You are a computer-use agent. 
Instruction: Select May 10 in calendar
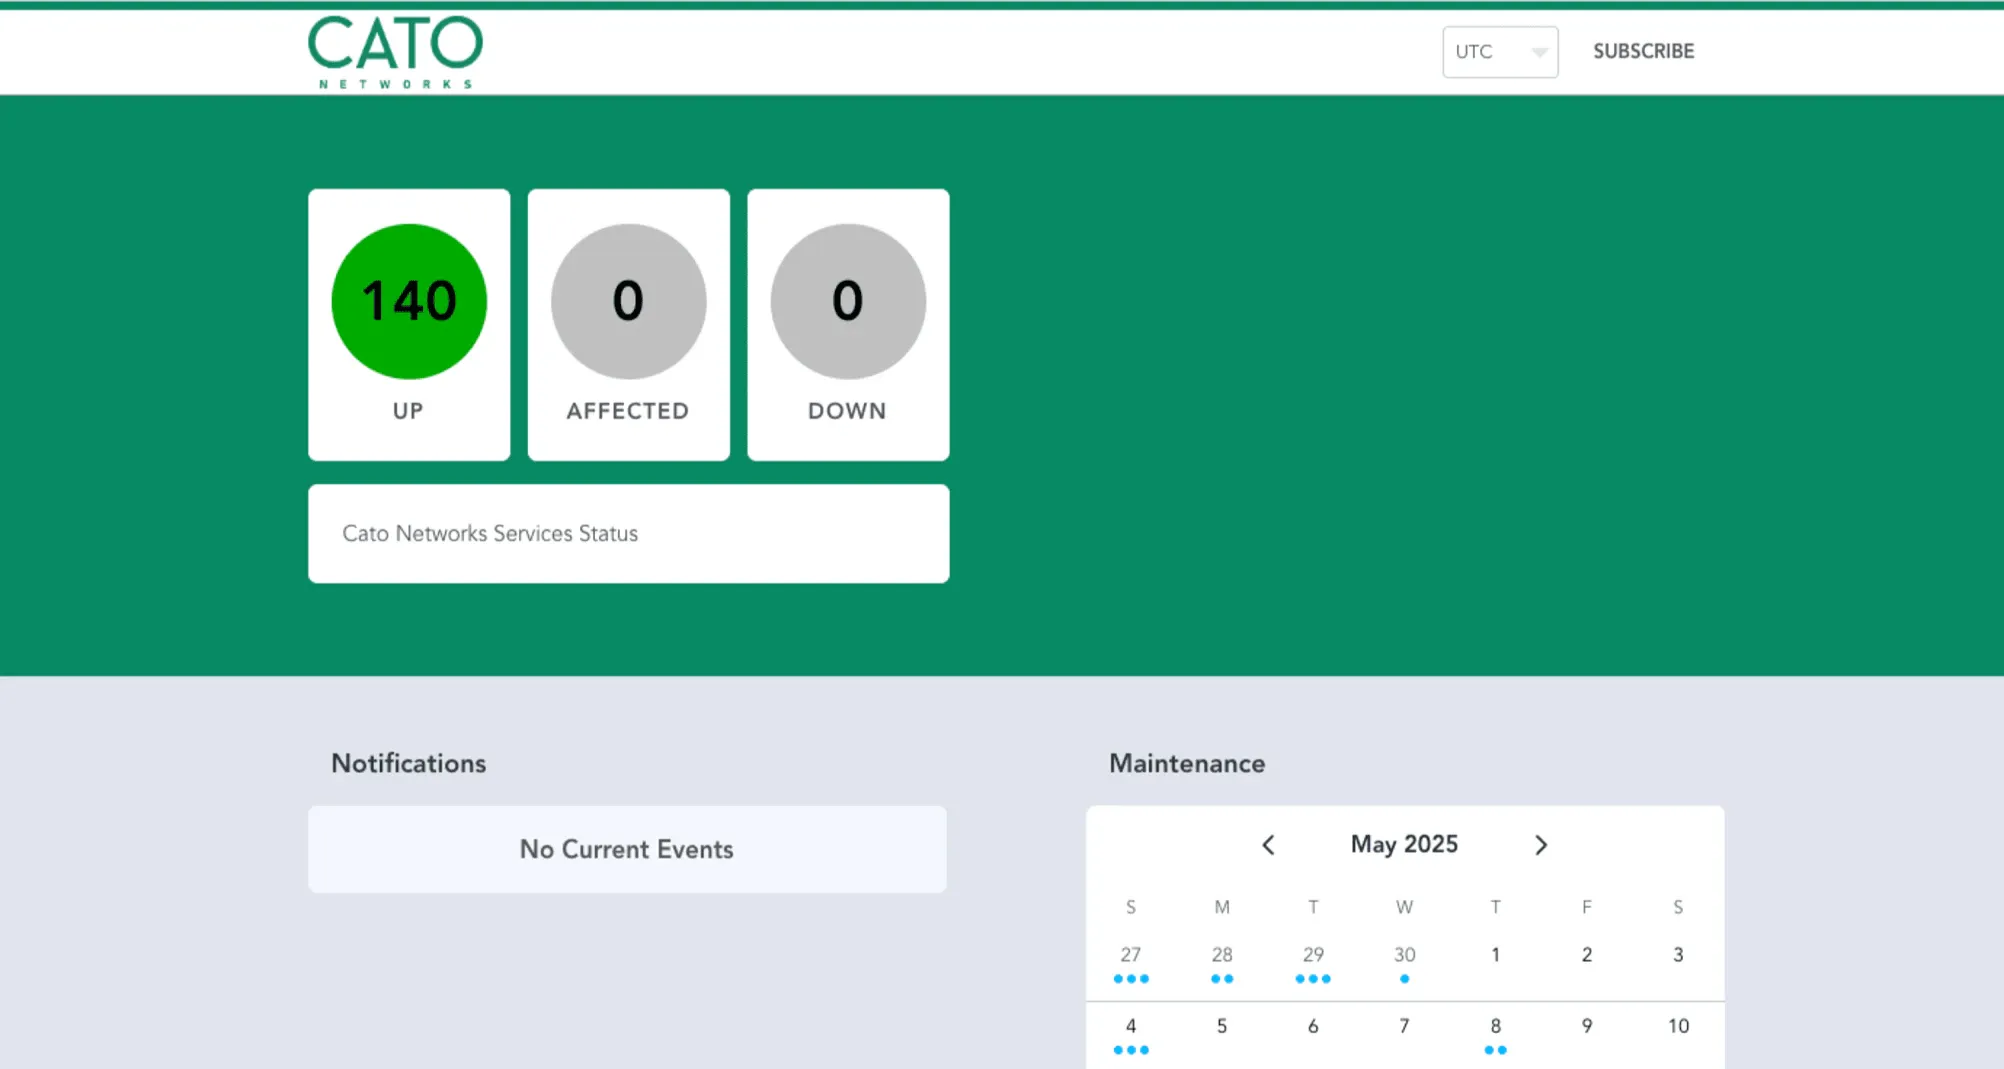pos(1678,1026)
